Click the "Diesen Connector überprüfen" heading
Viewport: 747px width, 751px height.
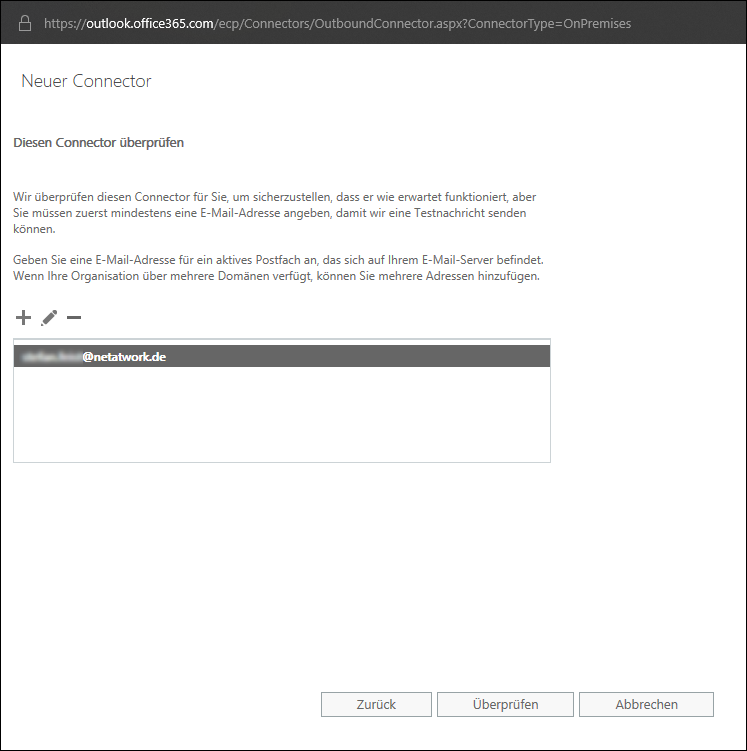click(98, 143)
